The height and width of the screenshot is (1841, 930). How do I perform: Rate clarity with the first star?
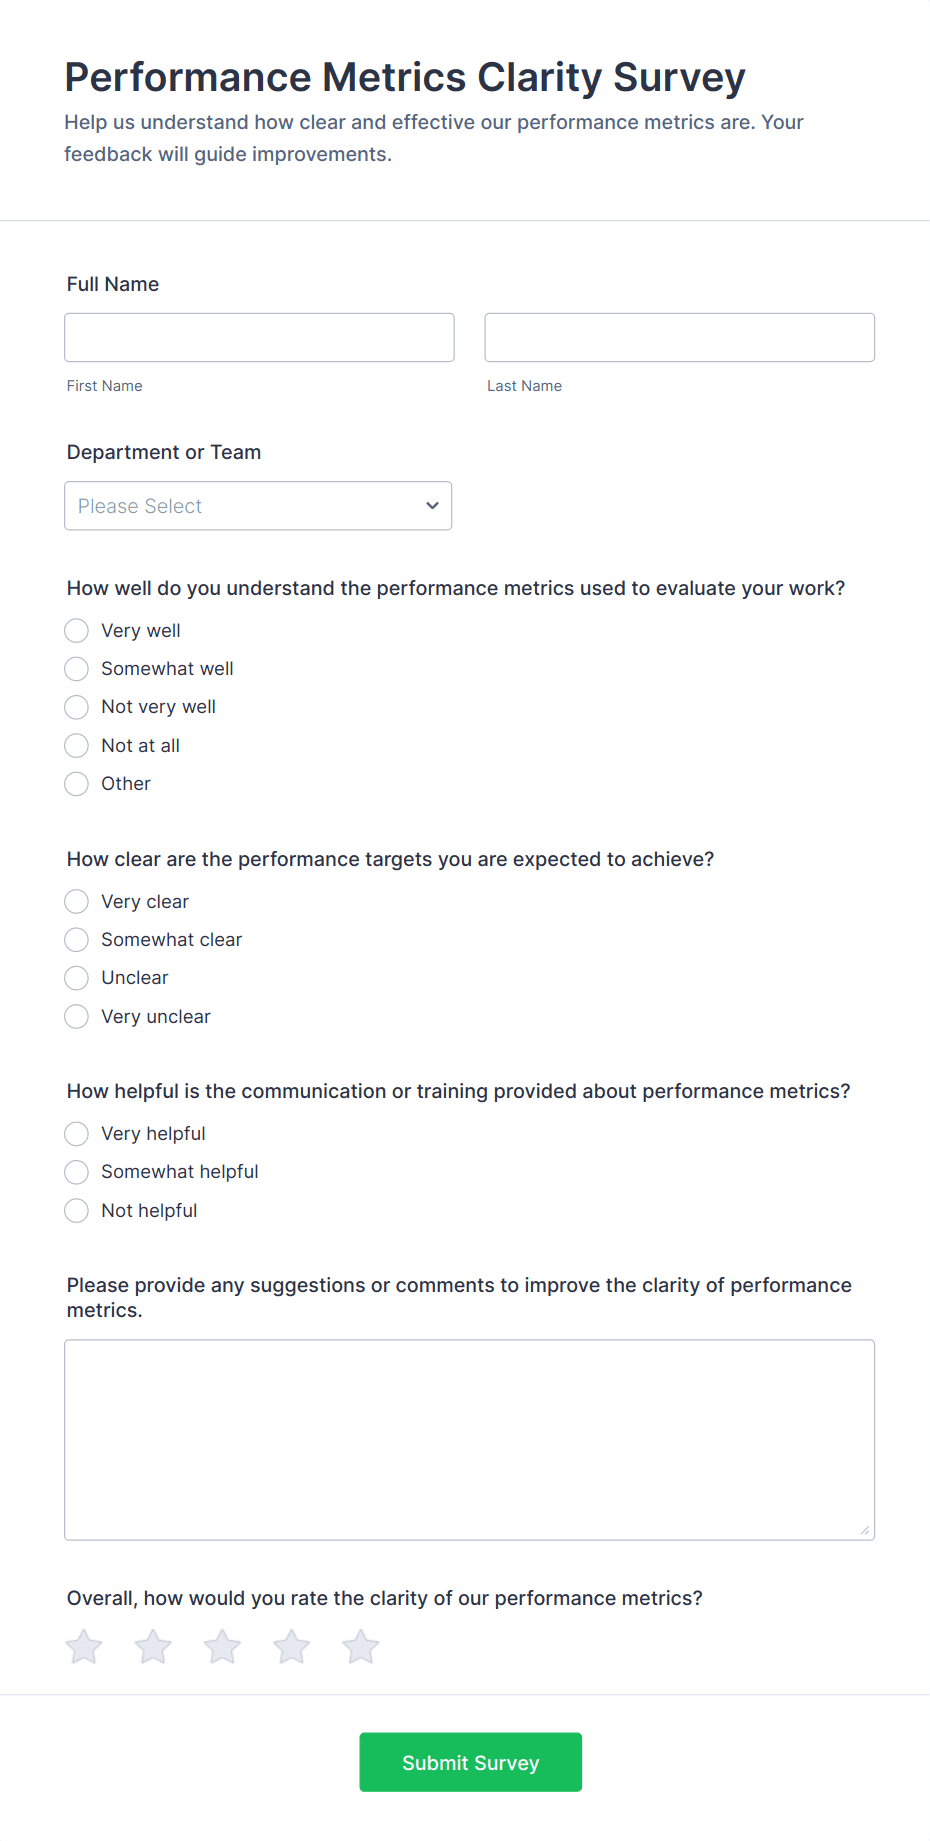(x=84, y=1647)
